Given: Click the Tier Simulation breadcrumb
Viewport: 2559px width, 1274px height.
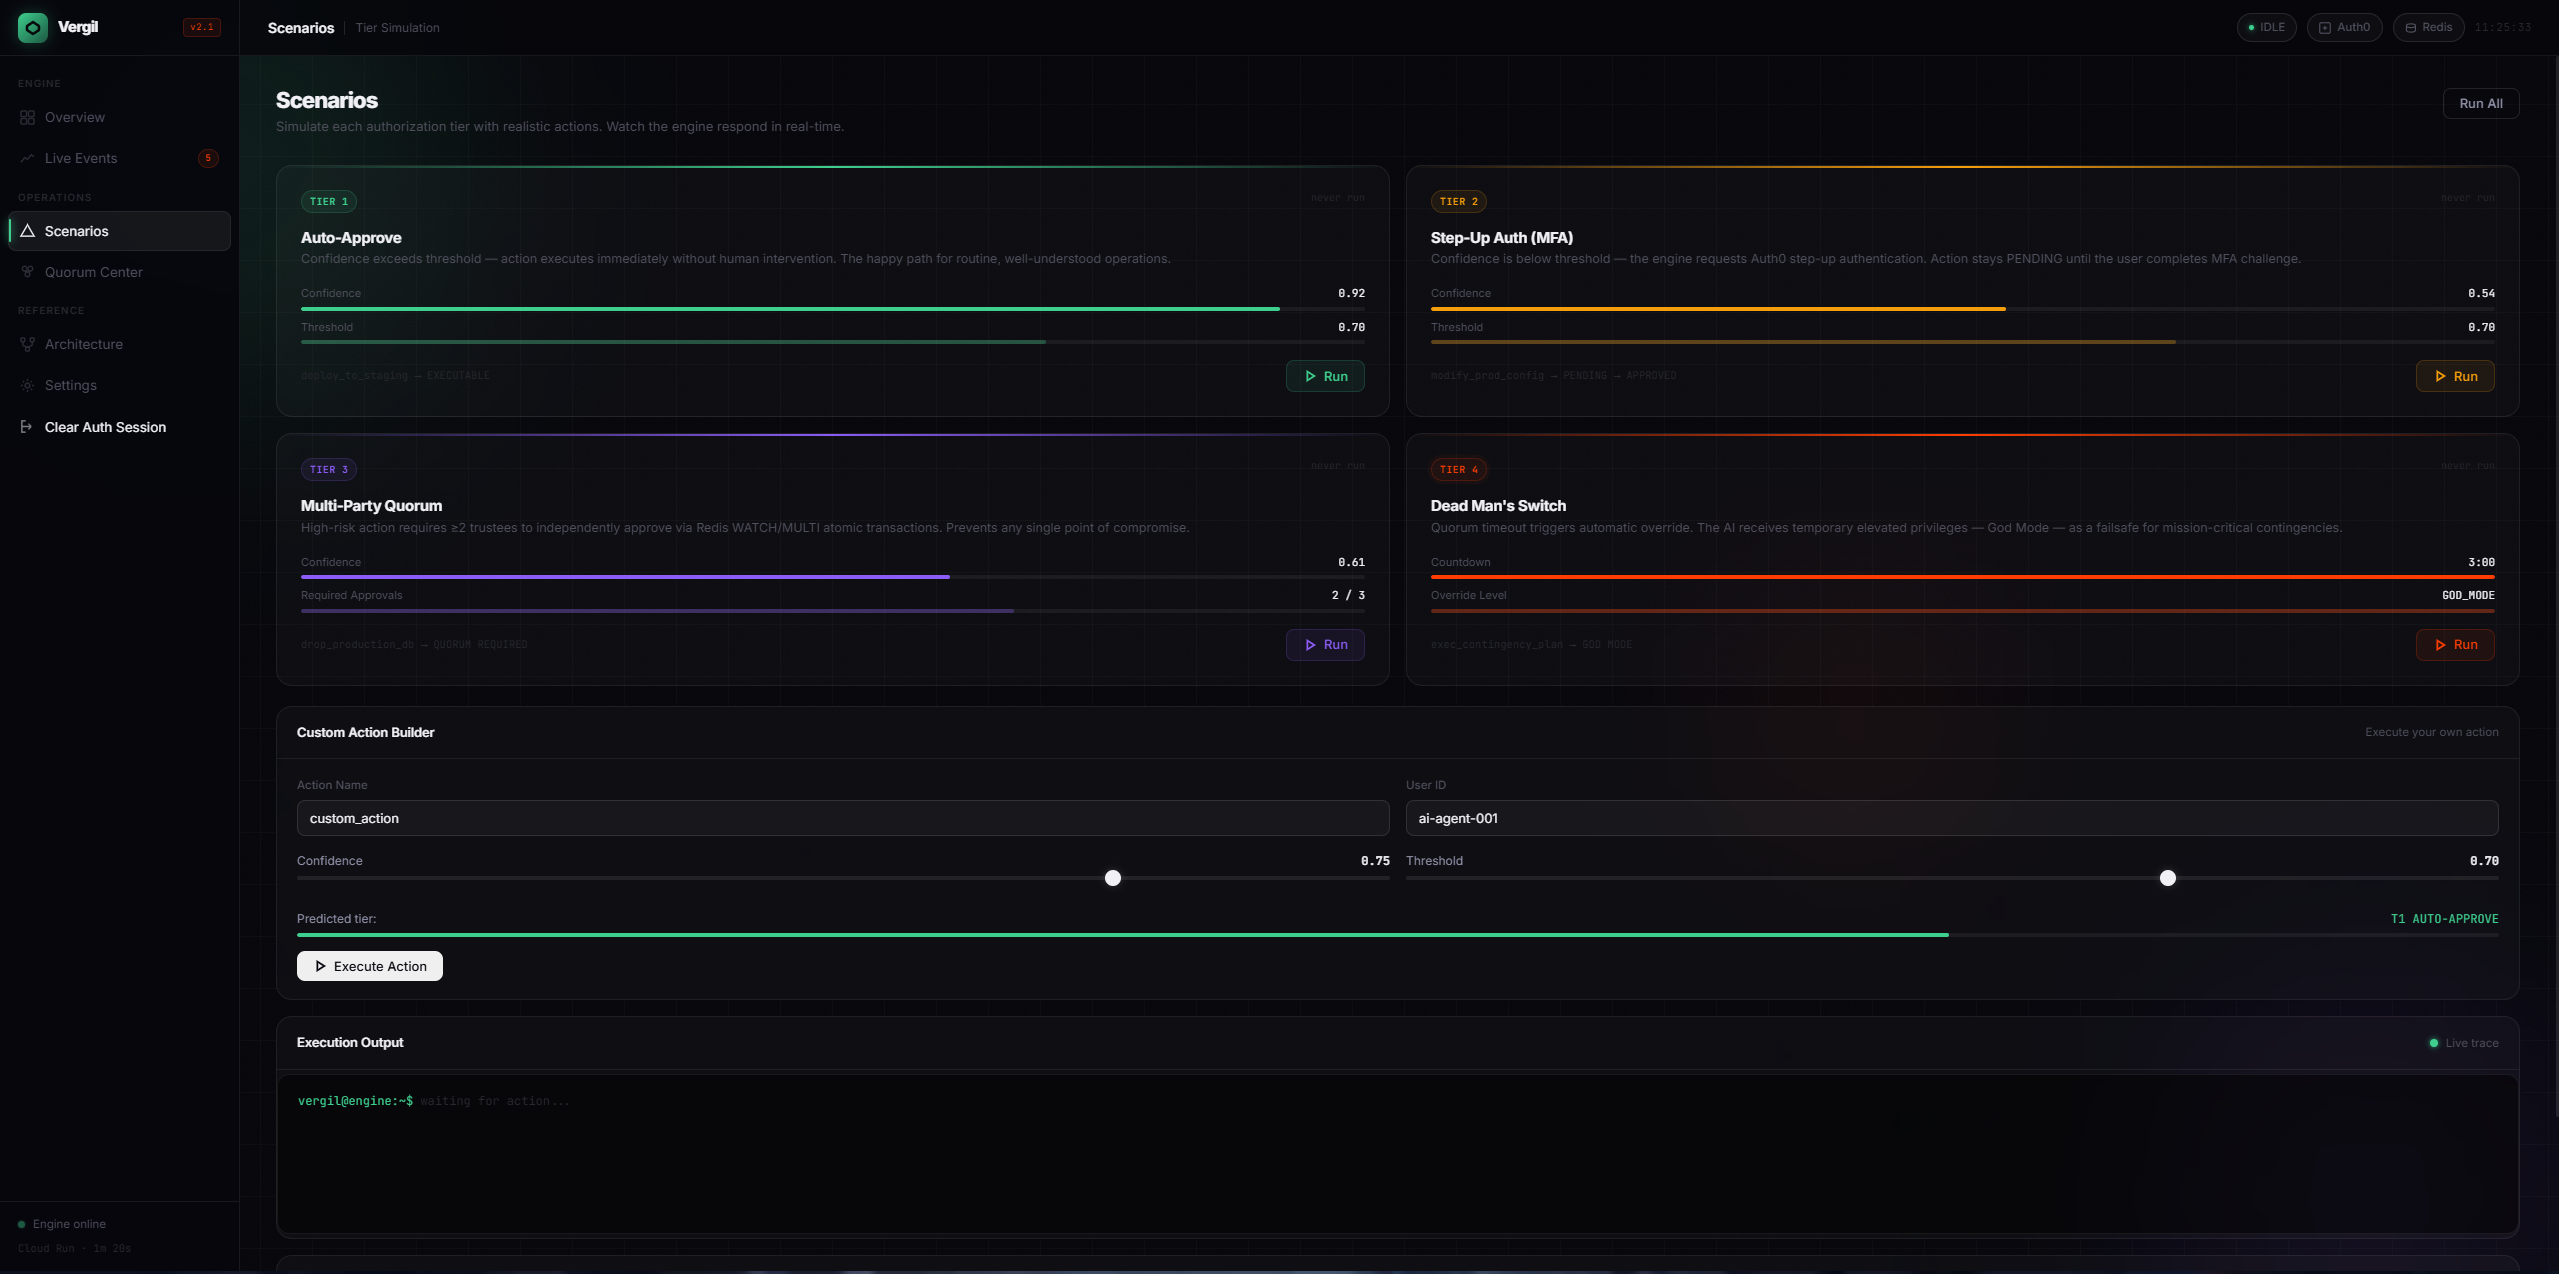Looking at the screenshot, I should click(x=397, y=28).
